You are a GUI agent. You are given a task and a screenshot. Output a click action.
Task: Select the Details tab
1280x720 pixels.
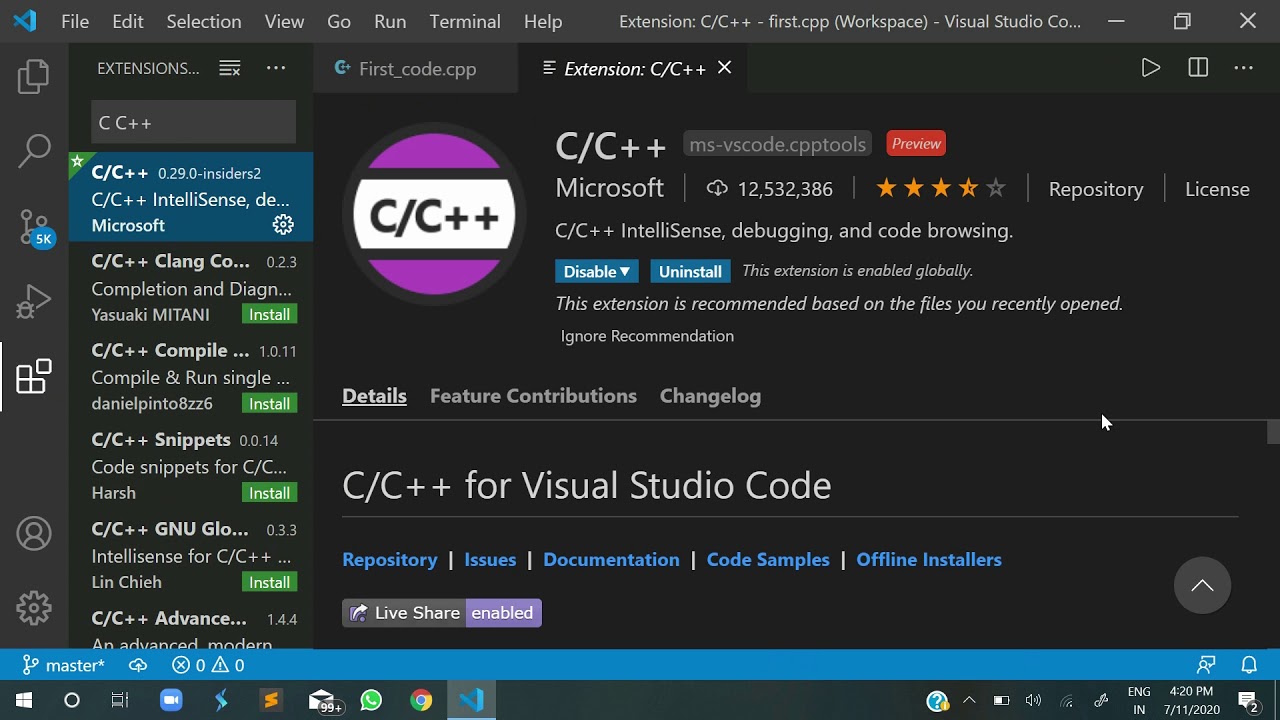pos(374,396)
